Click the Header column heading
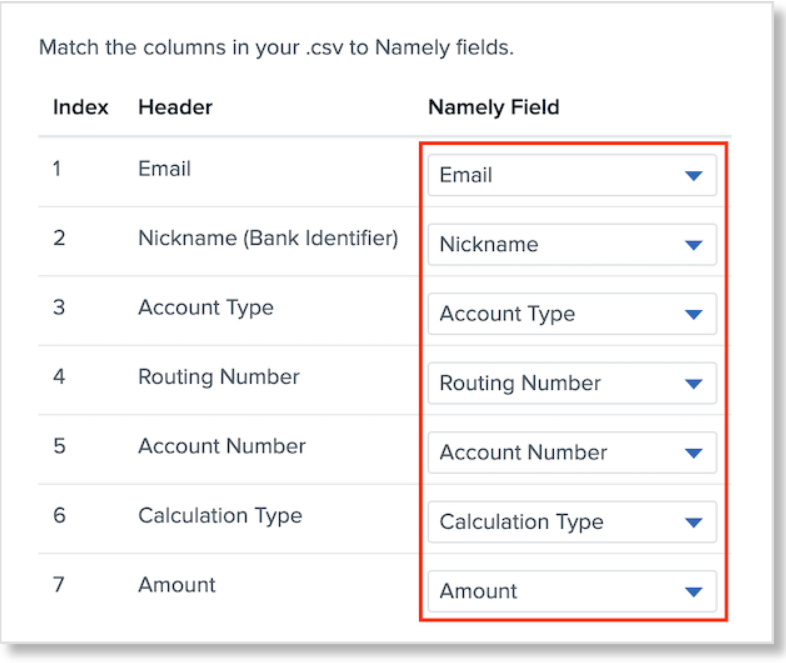This screenshot has height=663, width=786. (175, 107)
